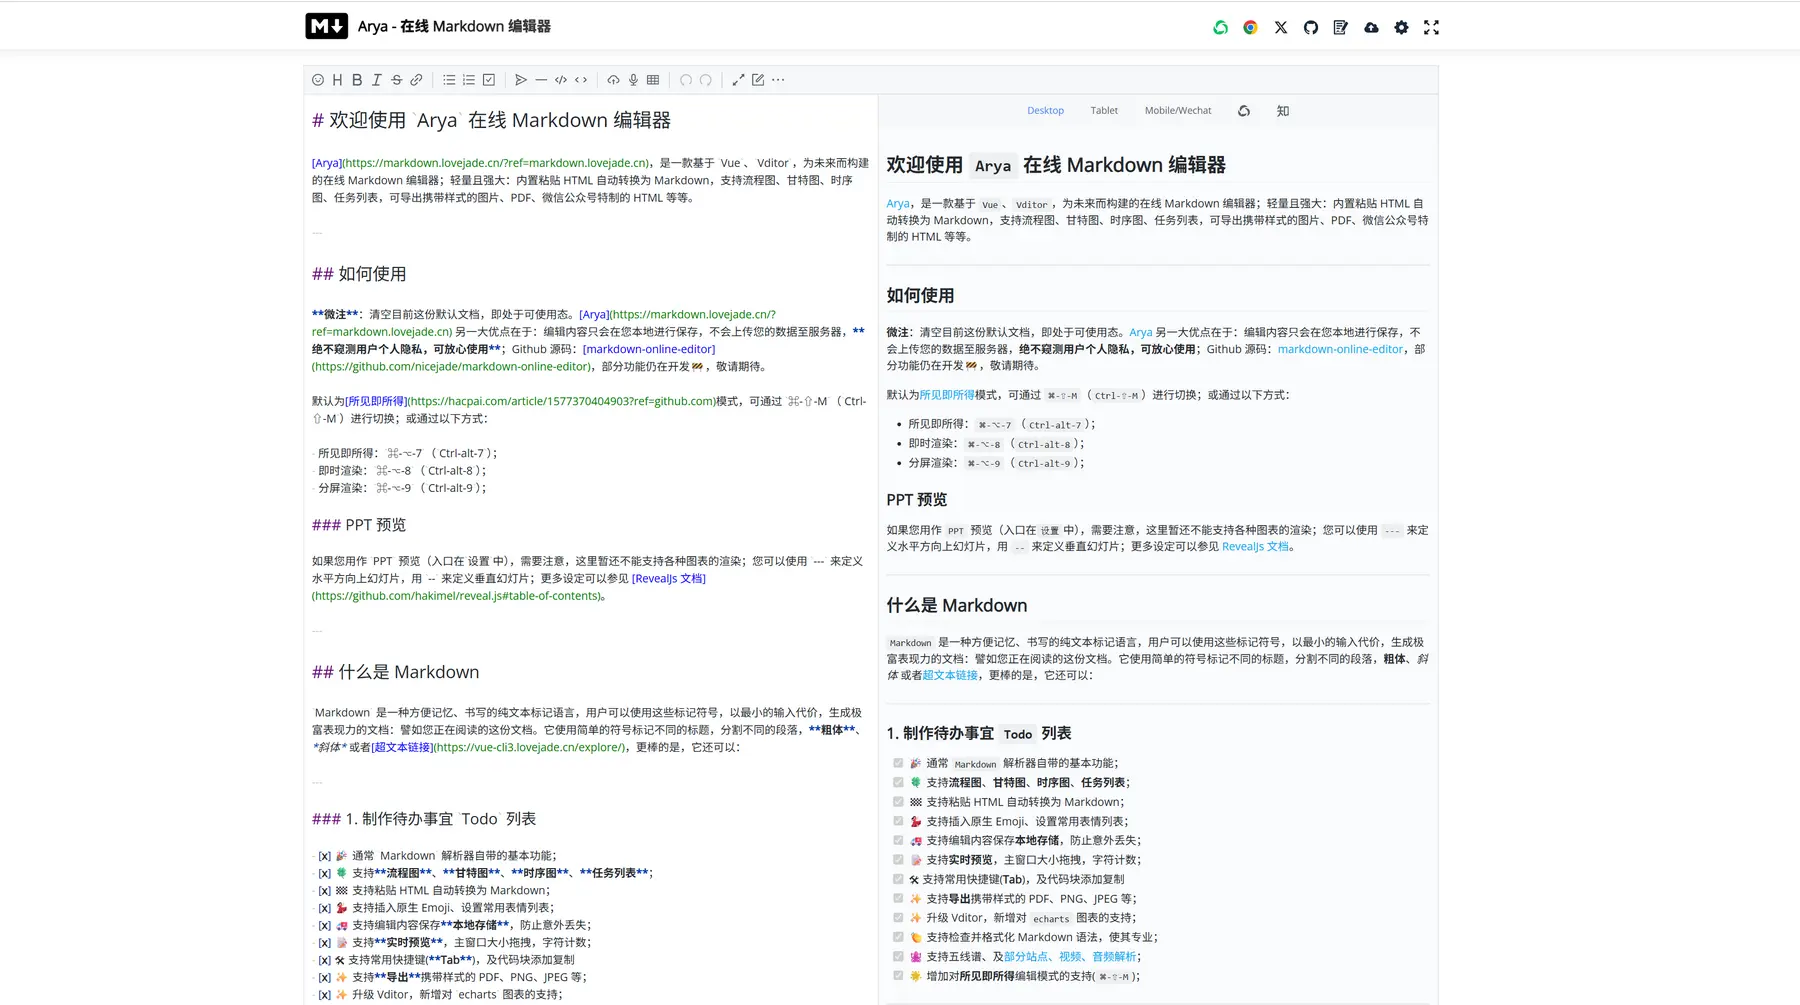Open the headings dropdown in the toolbar

point(337,80)
